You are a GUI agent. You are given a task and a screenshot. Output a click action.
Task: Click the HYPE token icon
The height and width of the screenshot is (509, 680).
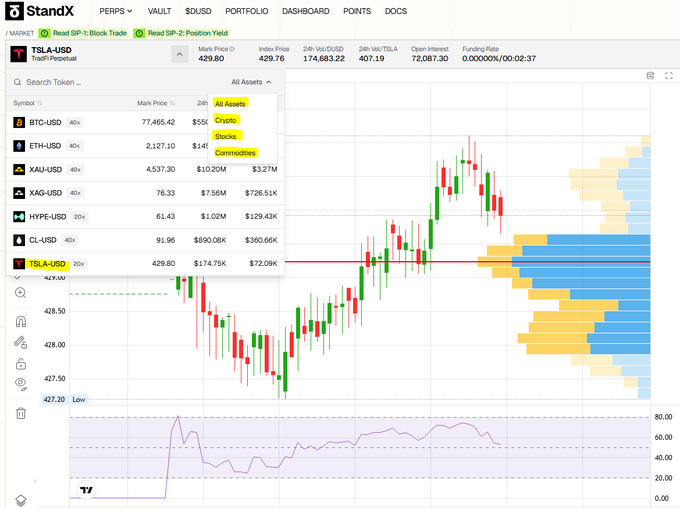pos(19,216)
